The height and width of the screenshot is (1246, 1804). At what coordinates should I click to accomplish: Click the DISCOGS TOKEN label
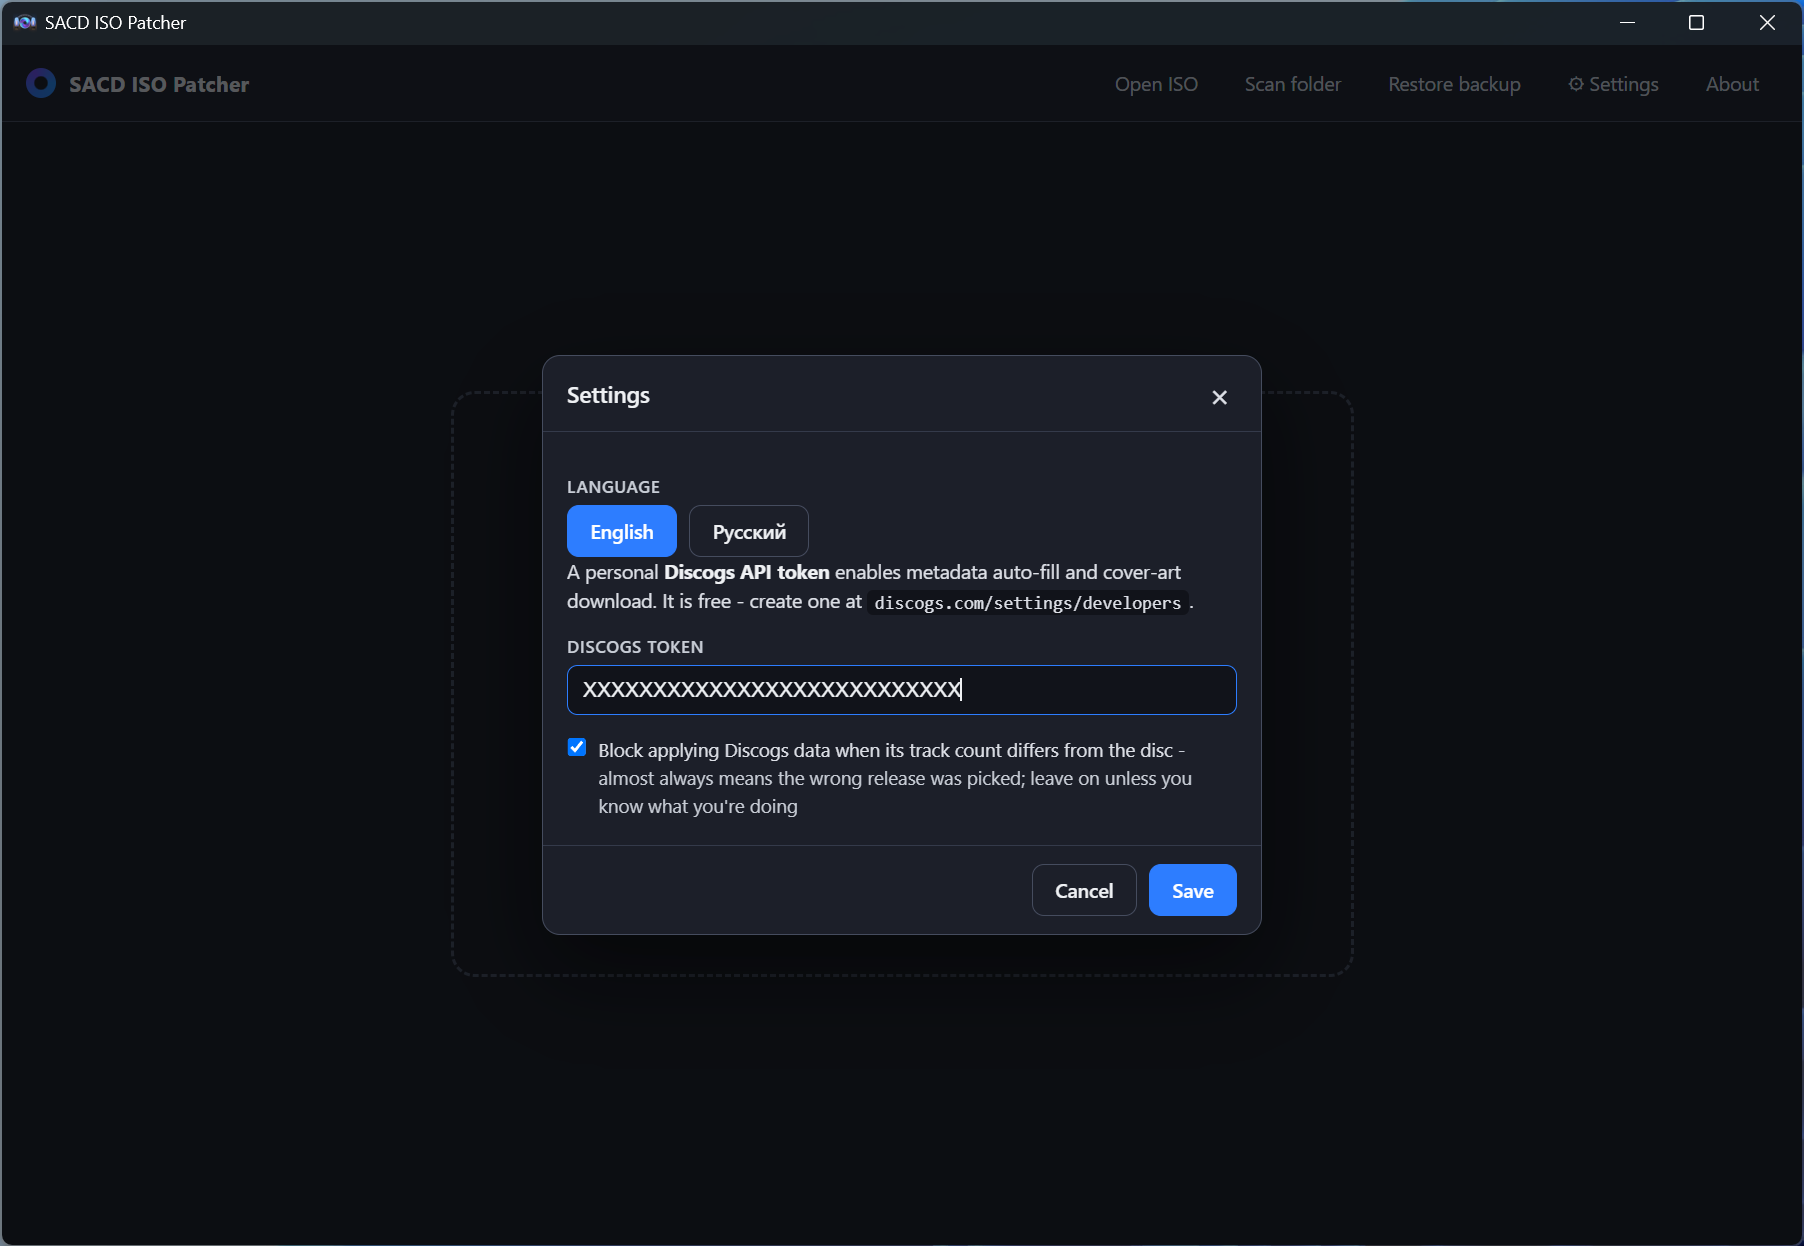tap(635, 647)
